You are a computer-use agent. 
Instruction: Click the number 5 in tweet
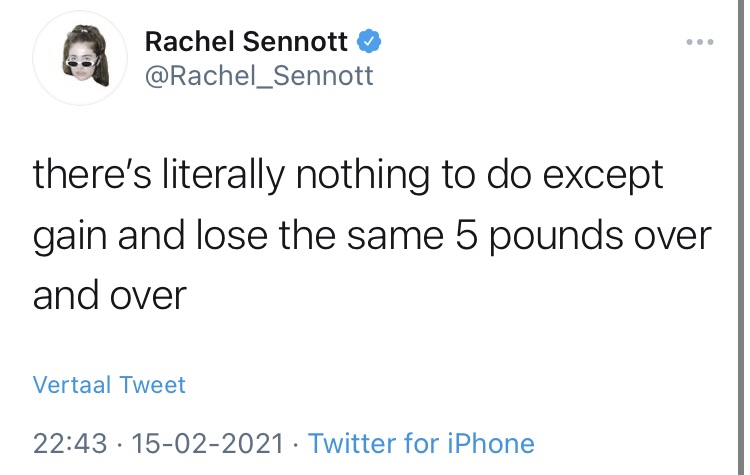(x=466, y=235)
